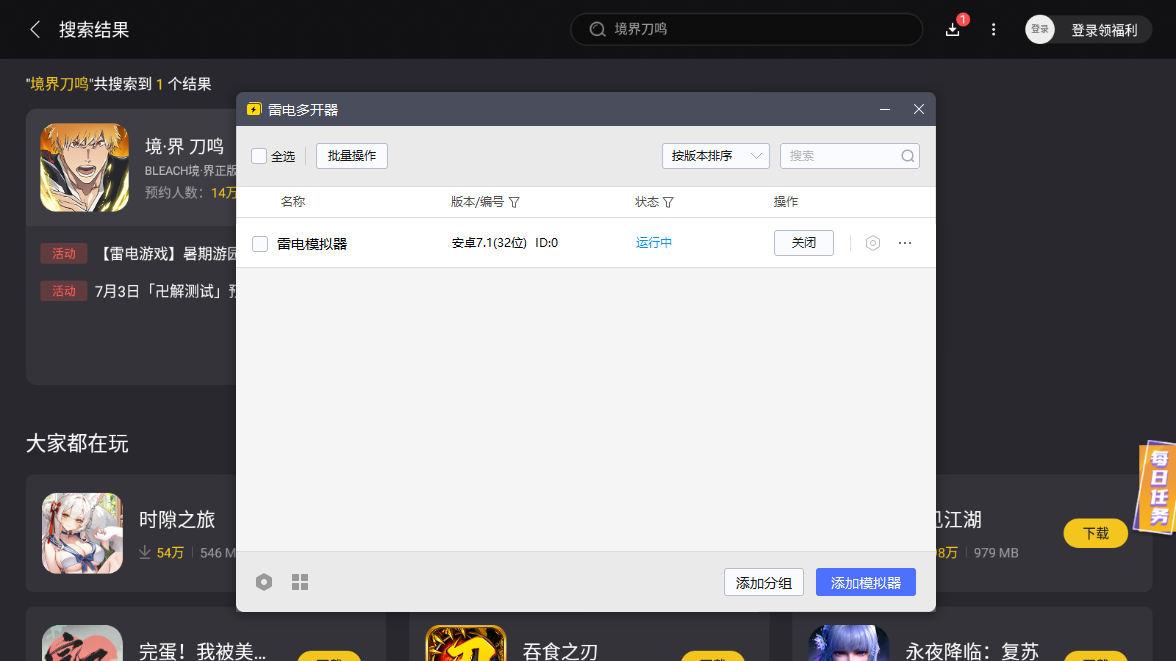The height and width of the screenshot is (661, 1176).
Task: Open the layout grid icon next to the gear
Action: (299, 581)
